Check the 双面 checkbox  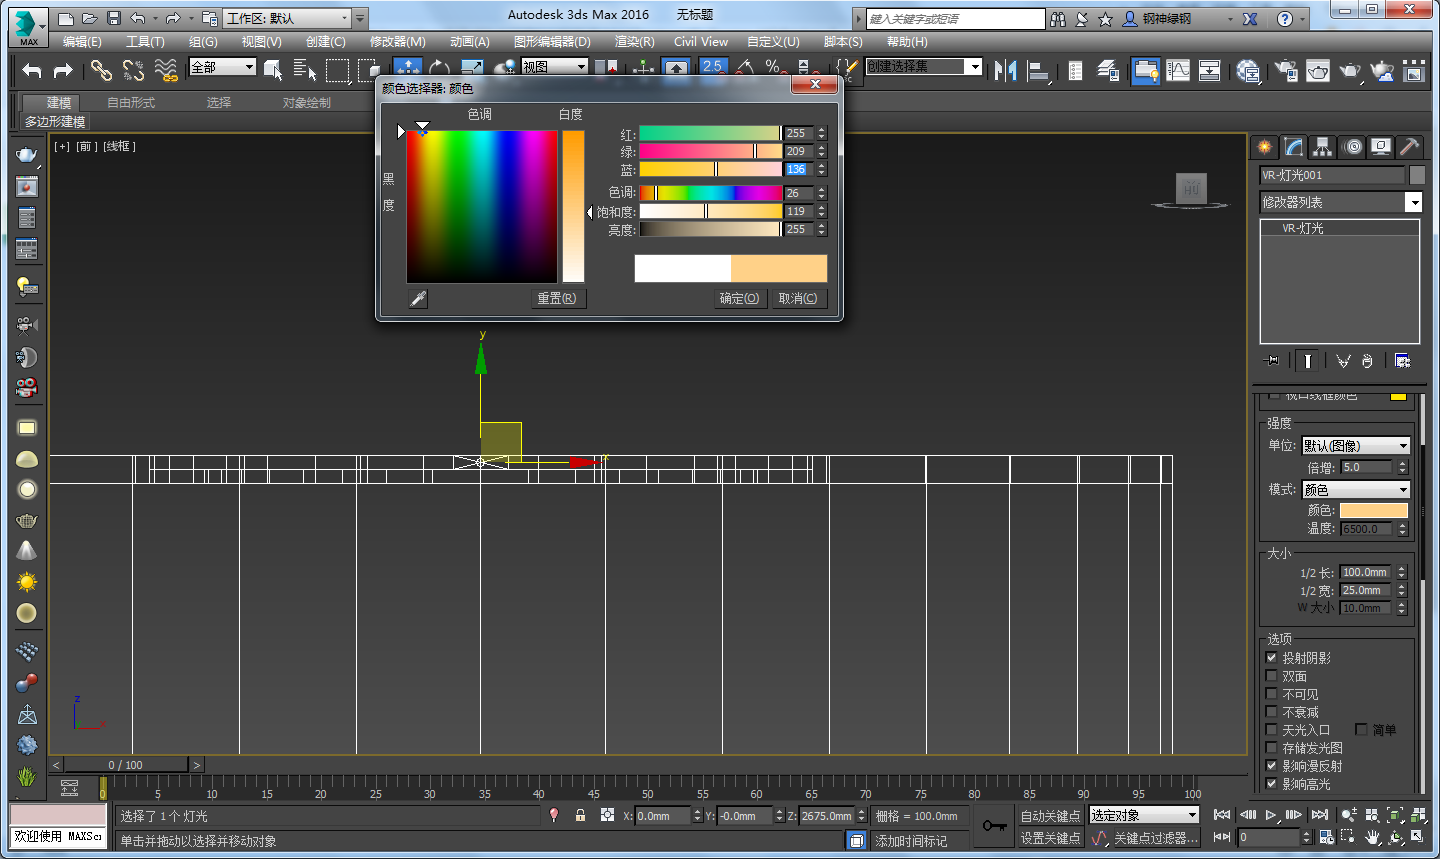1272,676
